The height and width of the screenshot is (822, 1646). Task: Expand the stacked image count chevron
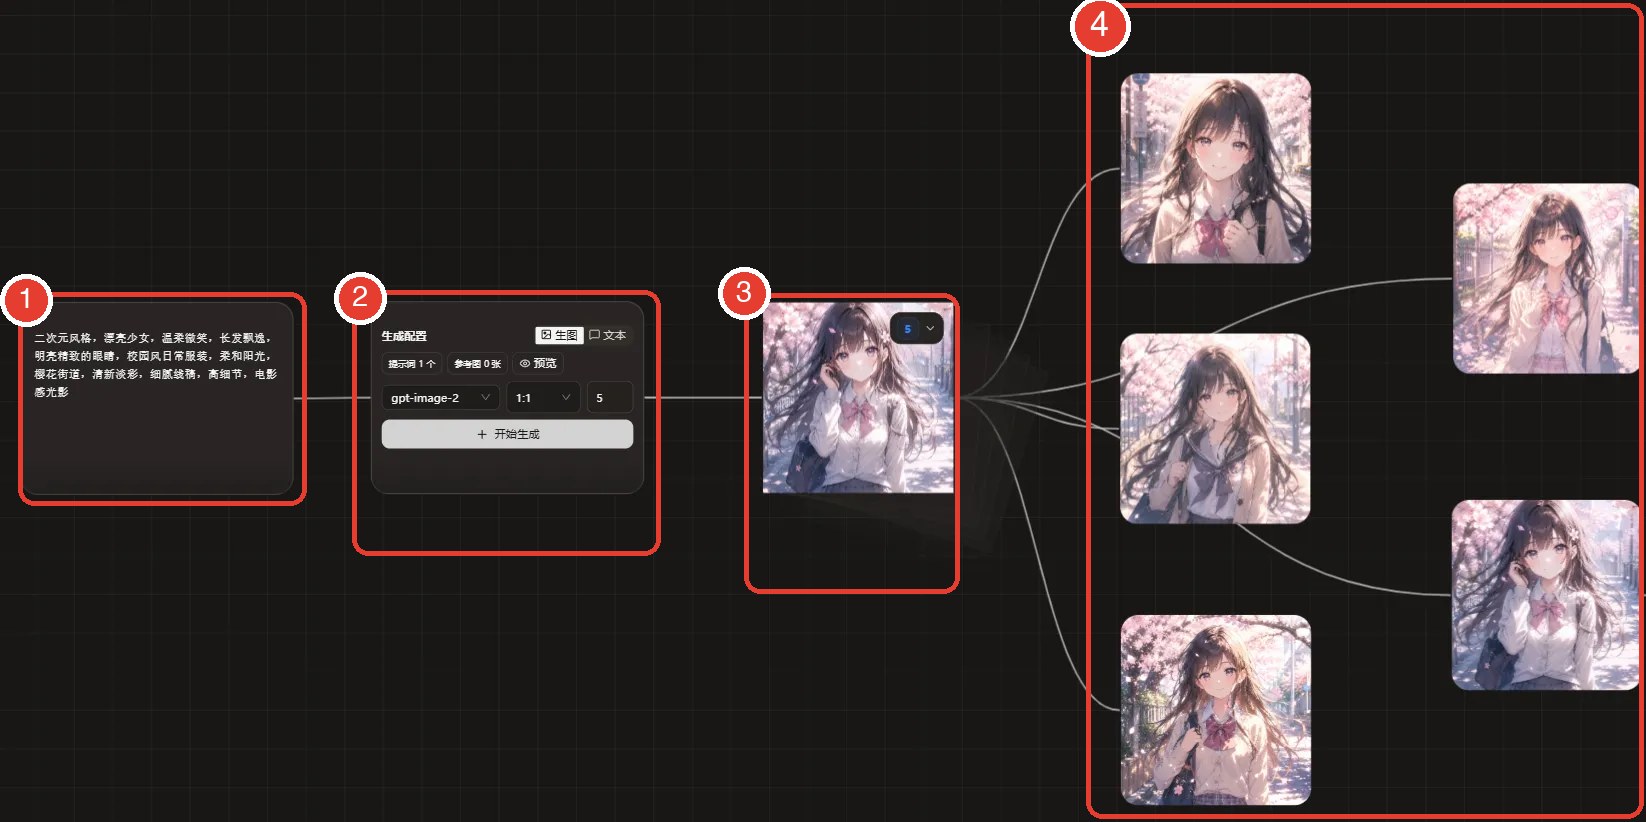[930, 328]
